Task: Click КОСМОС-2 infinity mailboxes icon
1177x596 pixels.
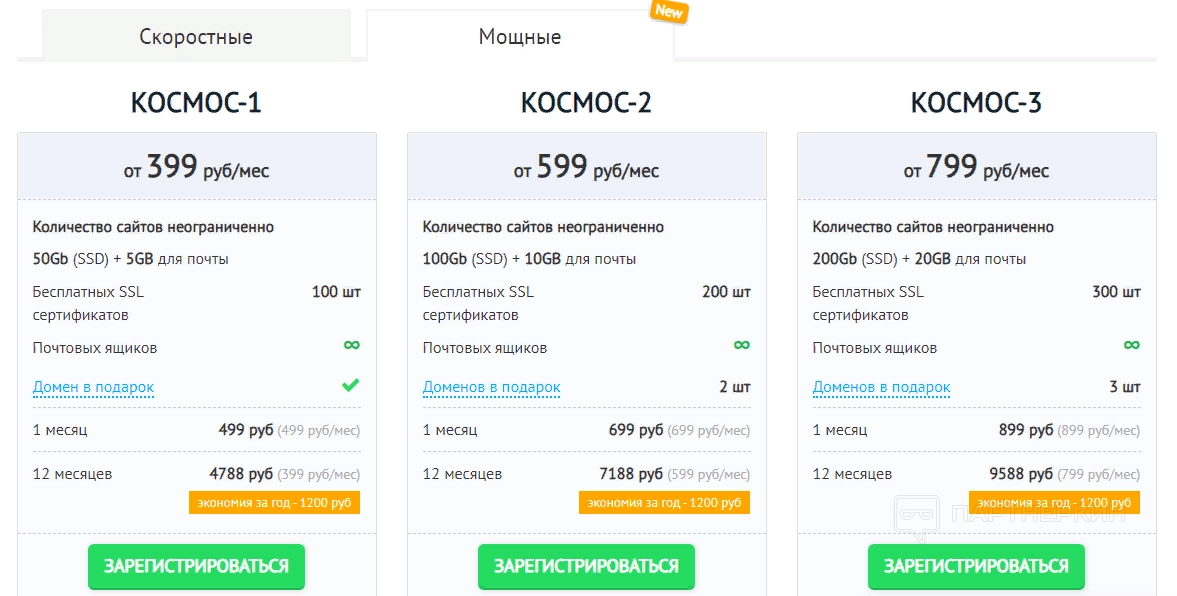Action: click(741, 345)
